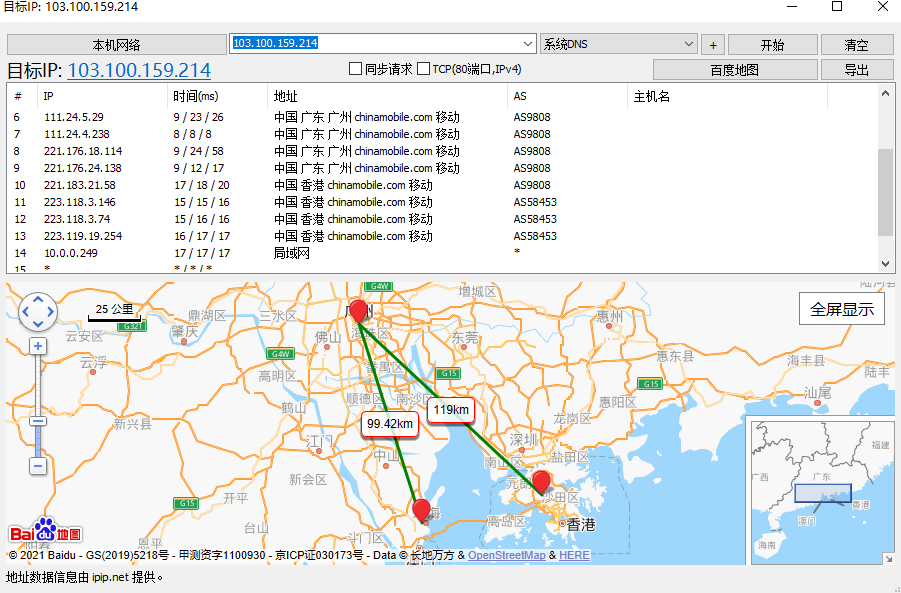The image size is (901, 593).
Task: Click the Guangzhou red map marker
Action: click(358, 311)
